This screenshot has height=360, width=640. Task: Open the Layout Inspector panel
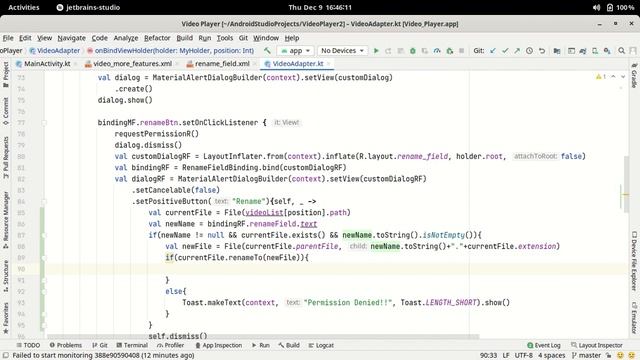click(x=597, y=345)
